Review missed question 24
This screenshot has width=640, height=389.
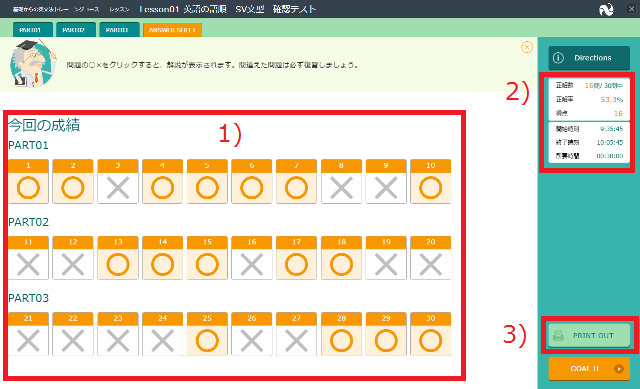pyautogui.click(x=162, y=334)
